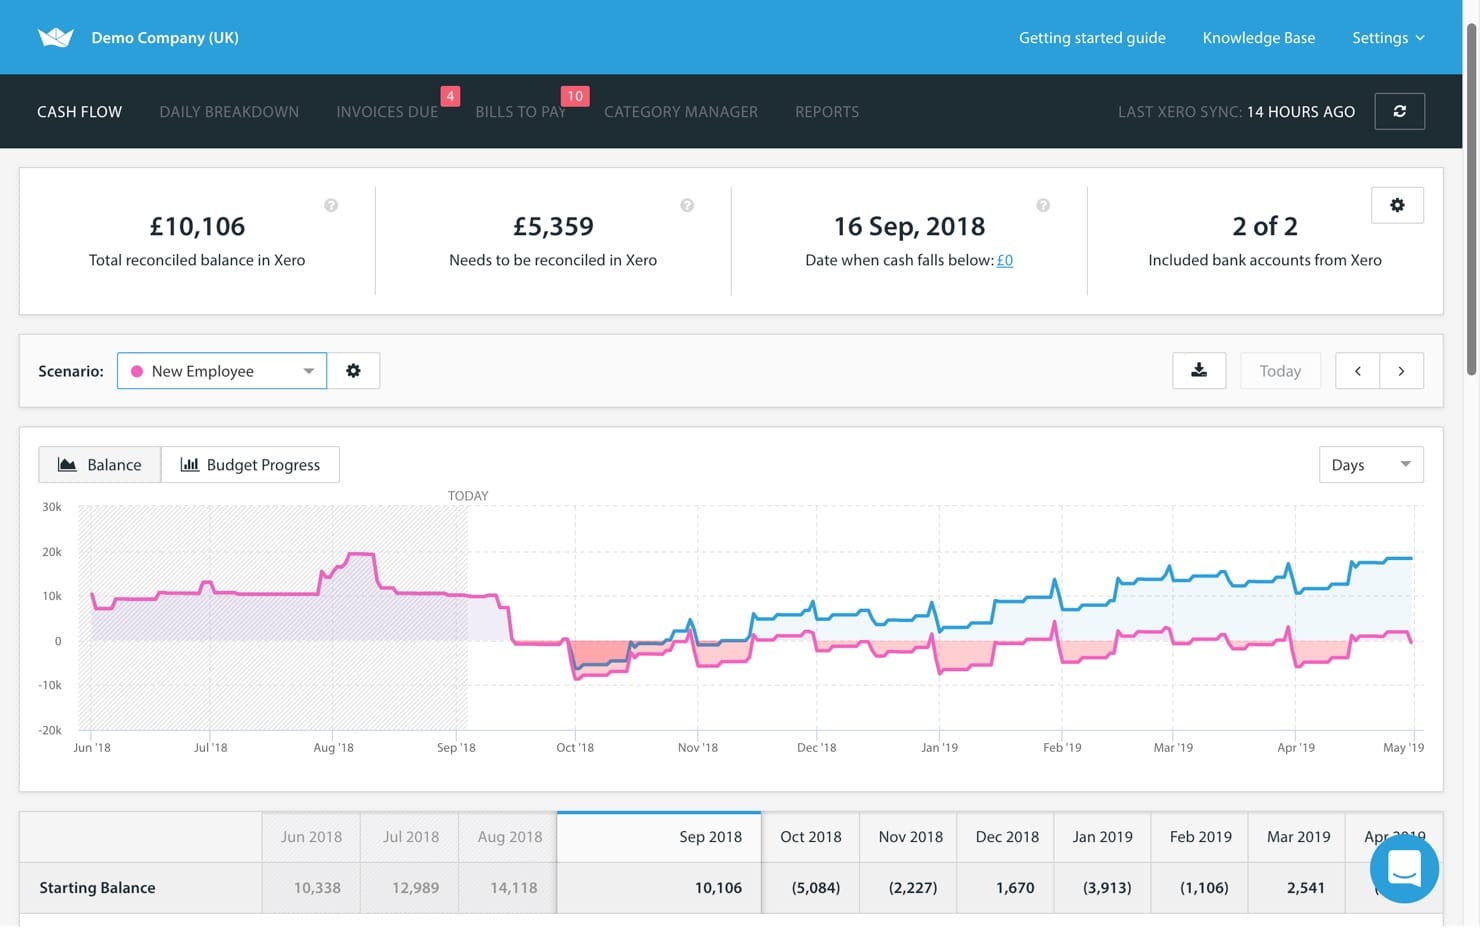
Task: Show help for needs to be reconciled
Action: click(687, 205)
